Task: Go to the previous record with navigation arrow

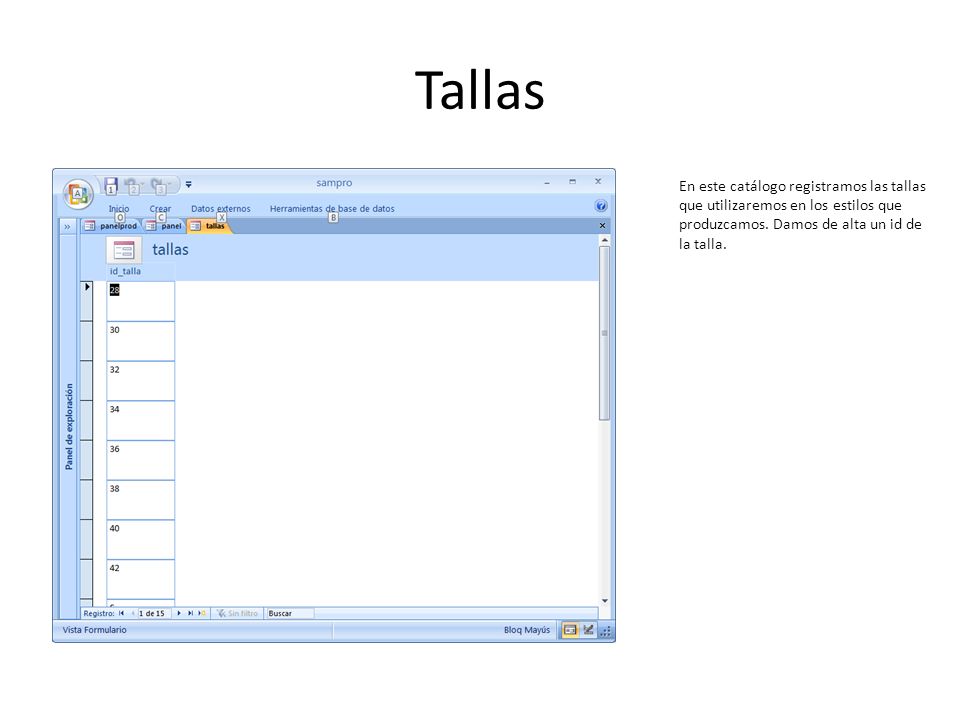Action: [x=133, y=613]
